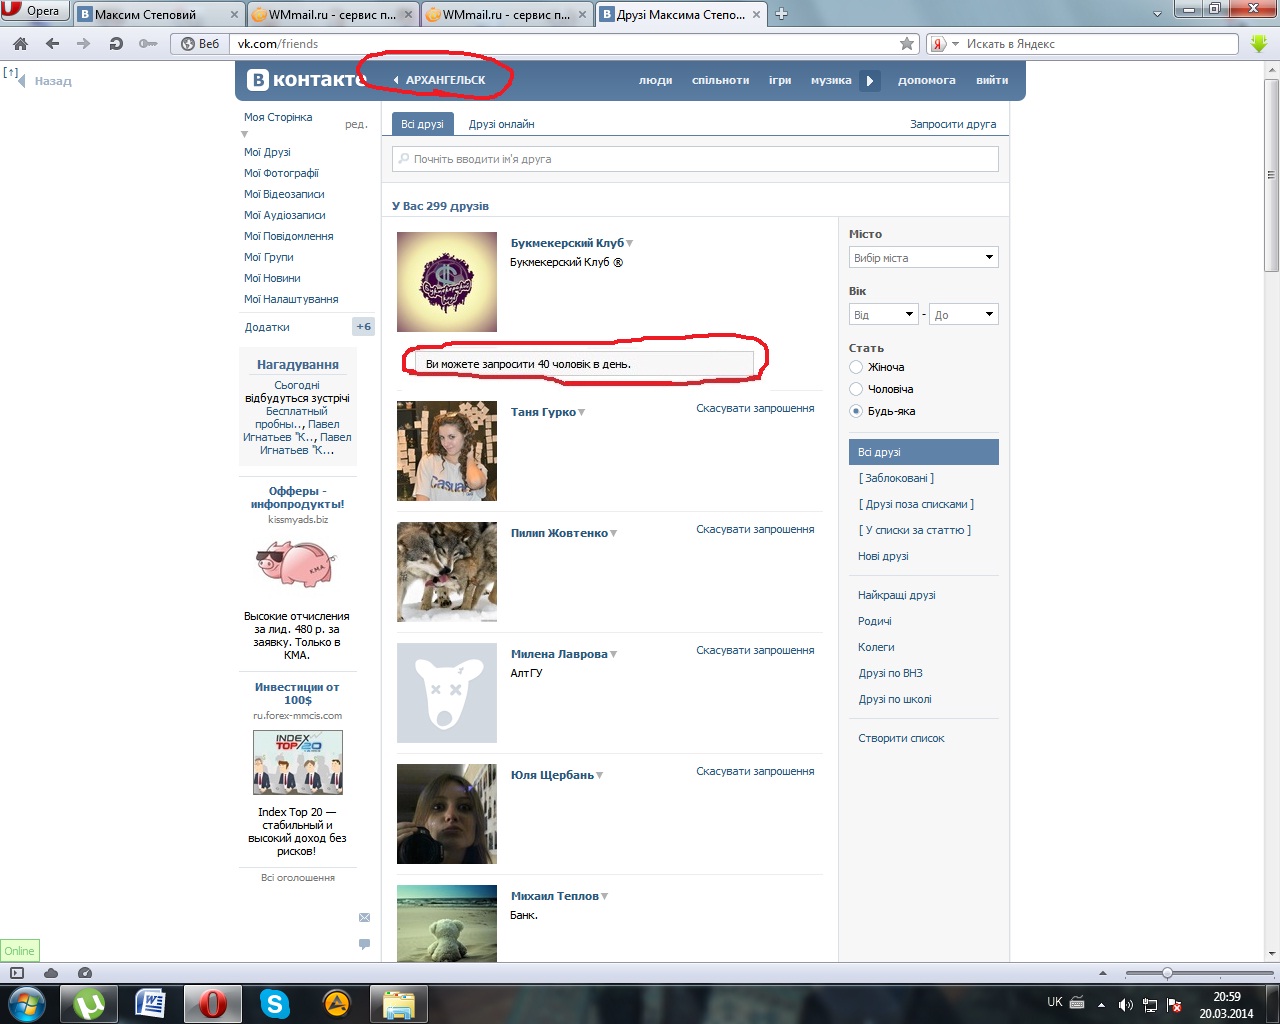Open the спільноти header menu item

(x=721, y=80)
